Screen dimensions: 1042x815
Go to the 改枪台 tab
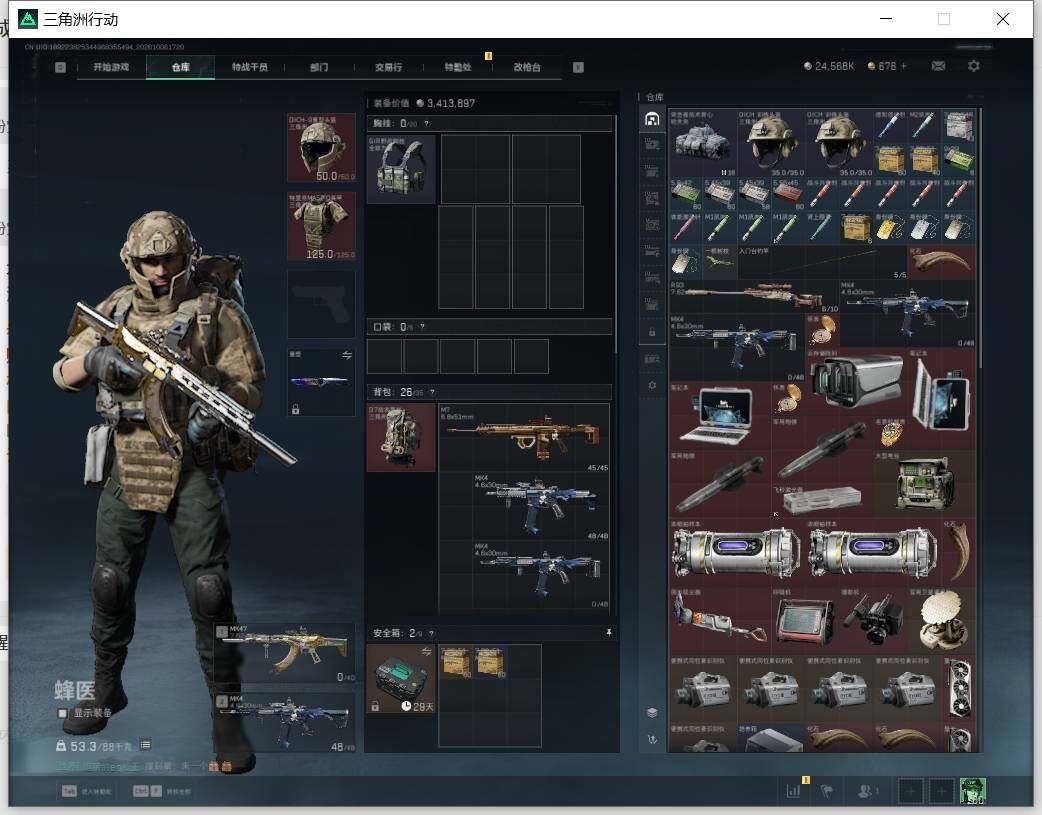tap(527, 67)
